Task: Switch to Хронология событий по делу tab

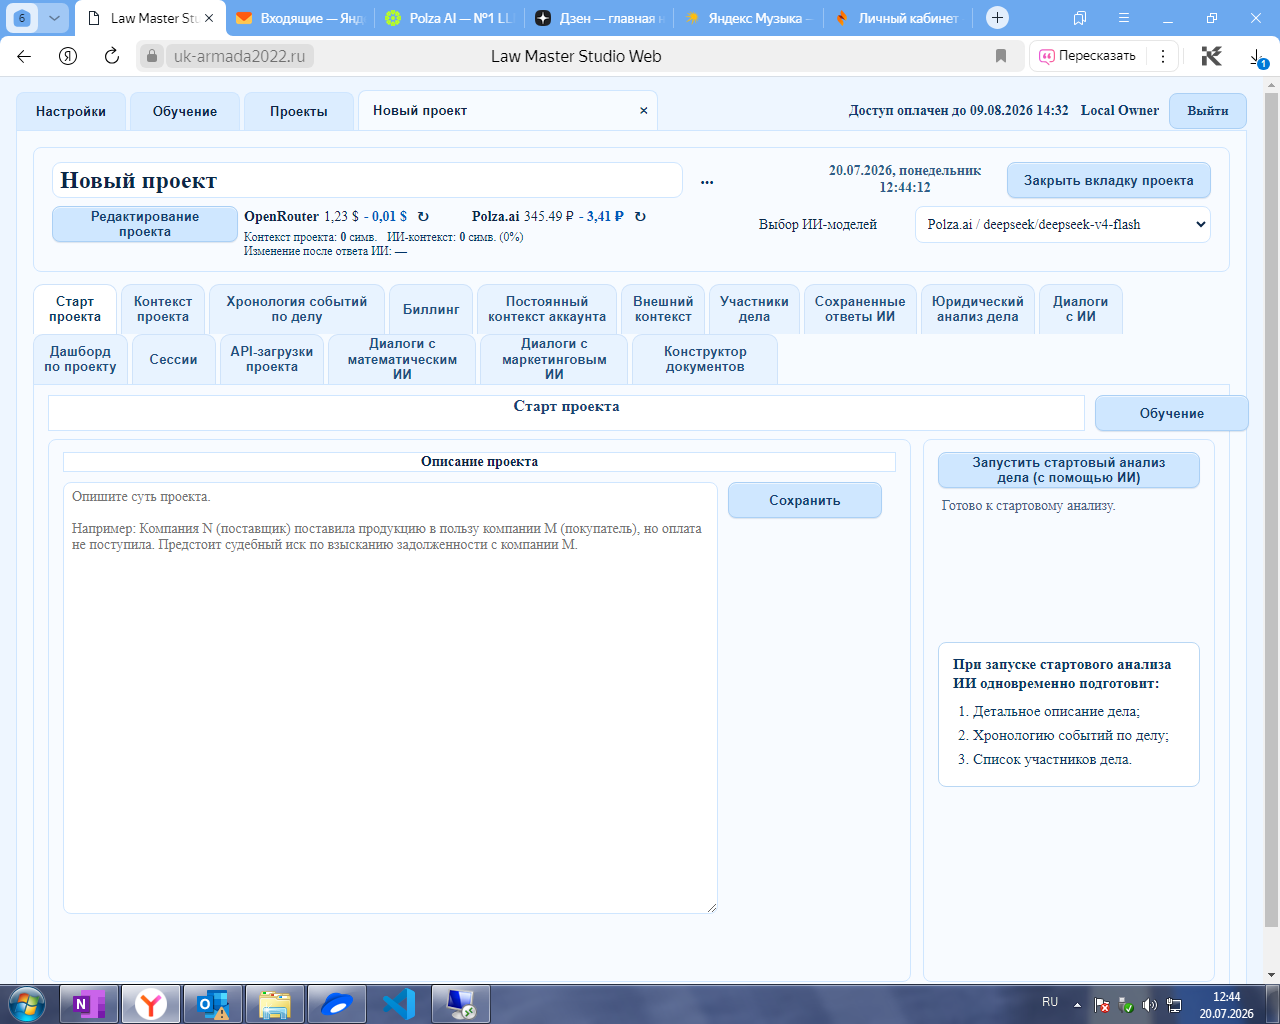Action: 297,309
